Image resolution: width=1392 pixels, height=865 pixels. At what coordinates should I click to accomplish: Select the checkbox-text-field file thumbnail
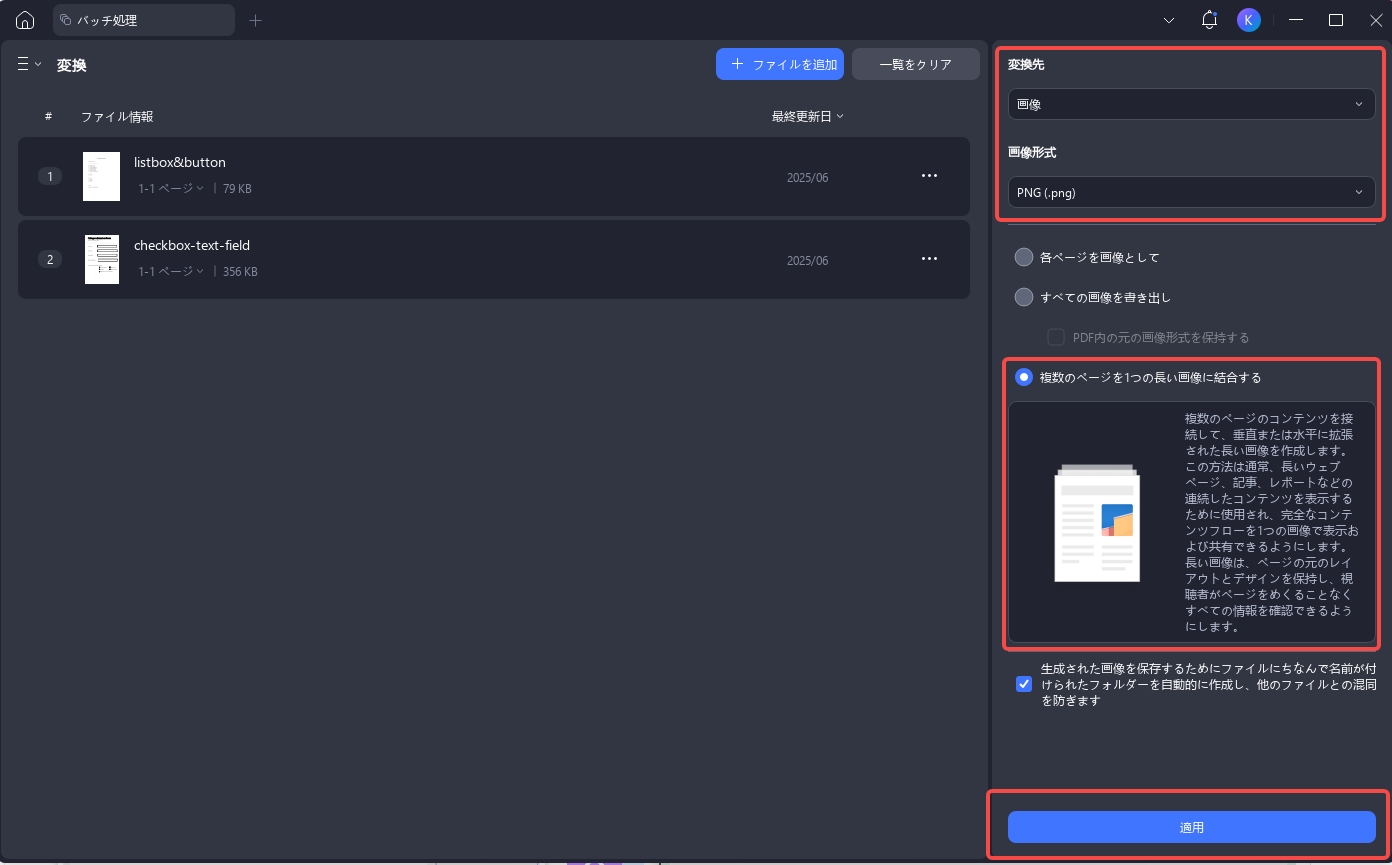[101, 260]
